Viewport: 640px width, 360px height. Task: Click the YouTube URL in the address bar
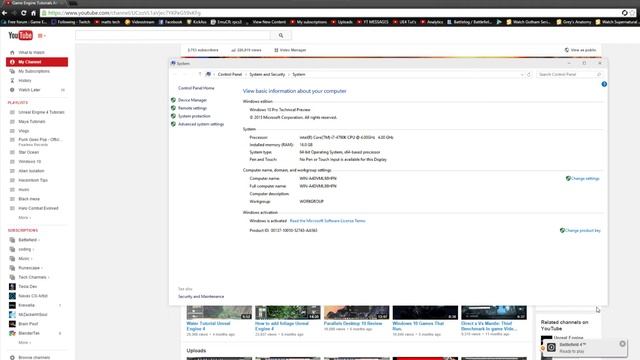coord(124,13)
